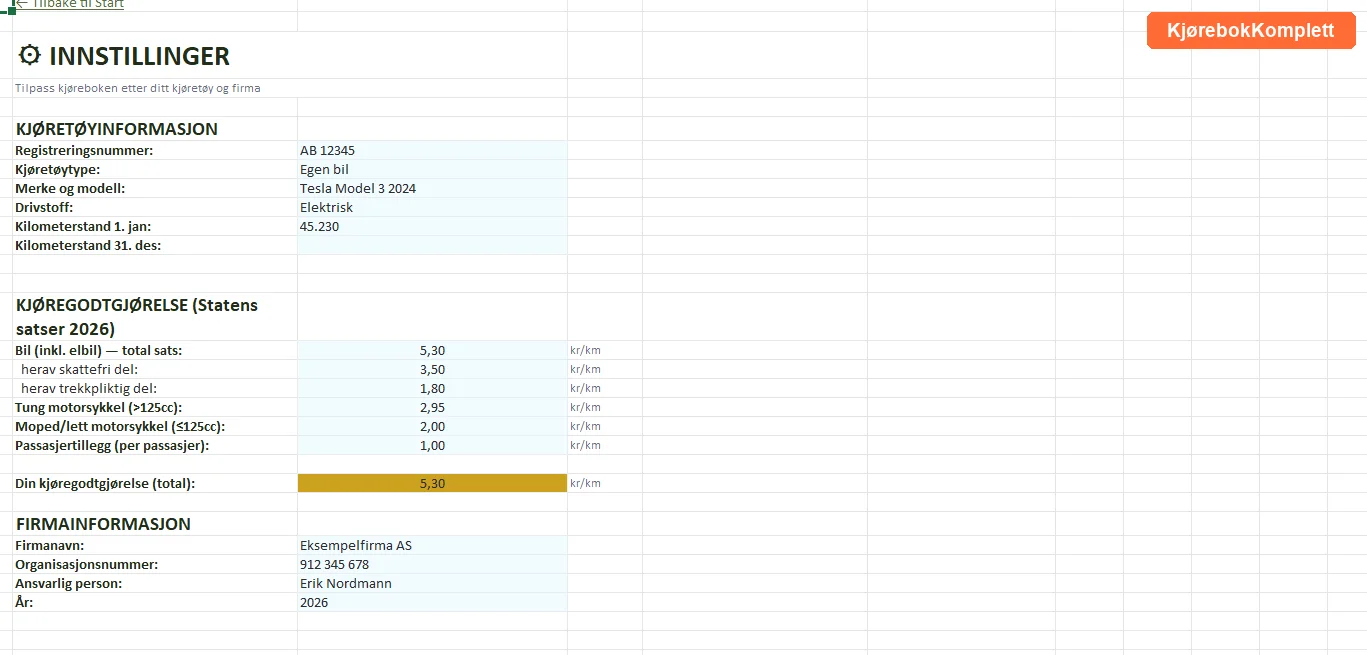1367x655 pixels.
Task: Click the 'Passasjertillegg (per passasjer):' label
Action: (112, 446)
